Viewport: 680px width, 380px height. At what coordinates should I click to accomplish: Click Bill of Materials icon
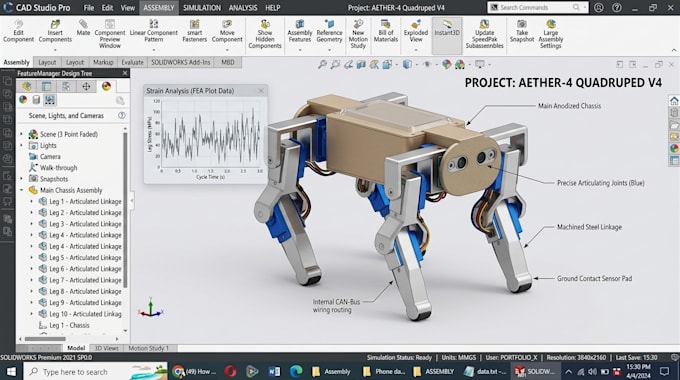(385, 31)
